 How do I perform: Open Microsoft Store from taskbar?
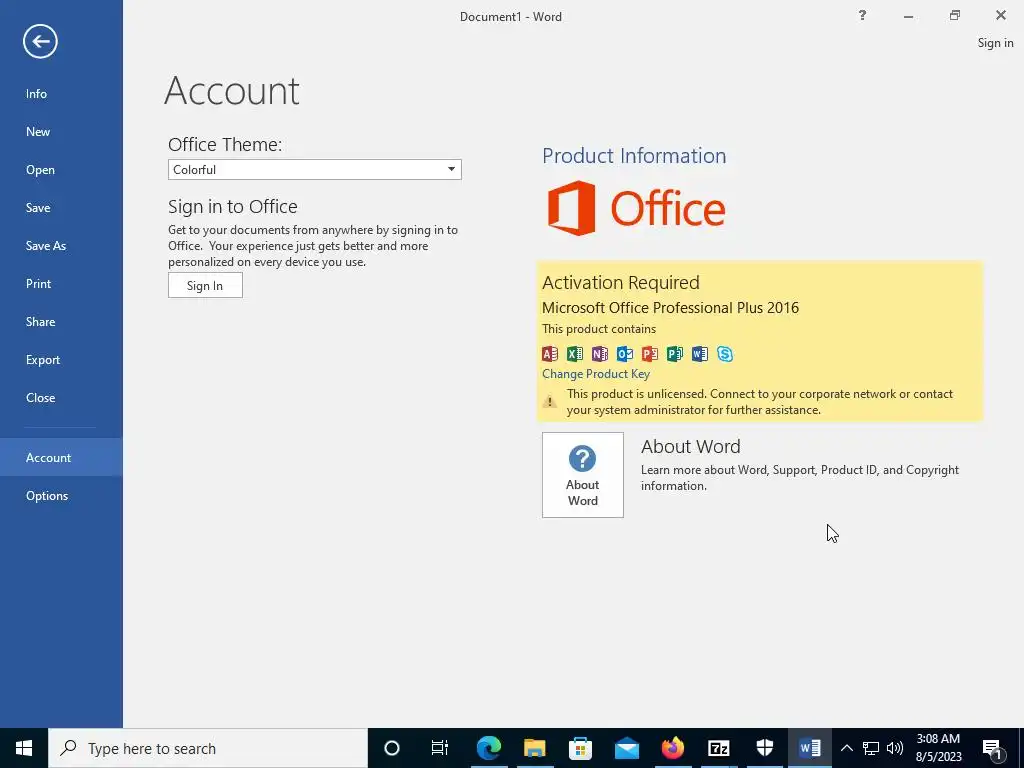[x=580, y=748]
